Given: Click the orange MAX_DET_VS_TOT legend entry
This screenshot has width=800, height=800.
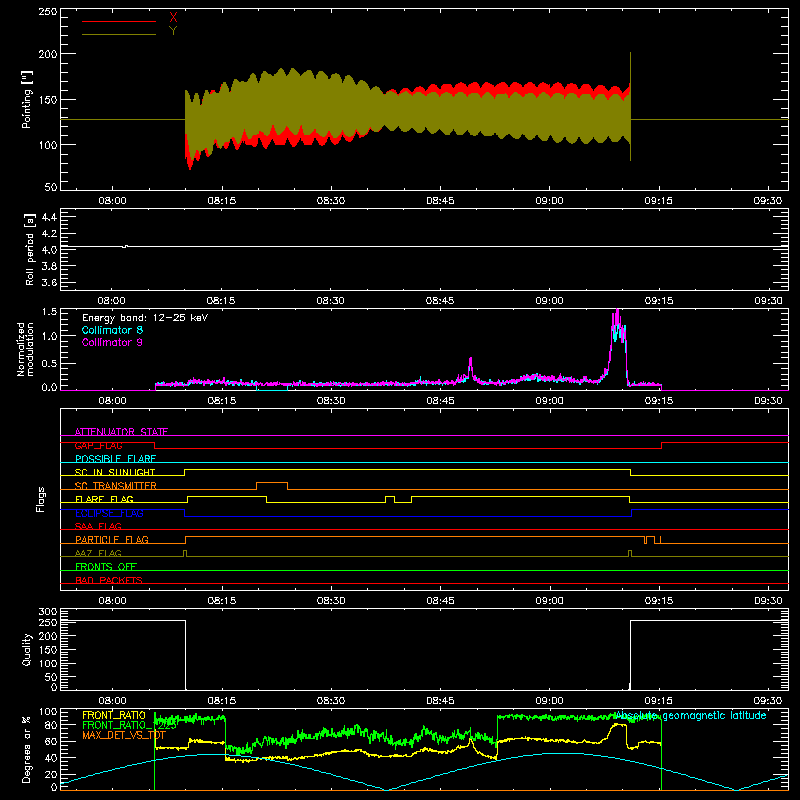Looking at the screenshot, I should point(123,735).
